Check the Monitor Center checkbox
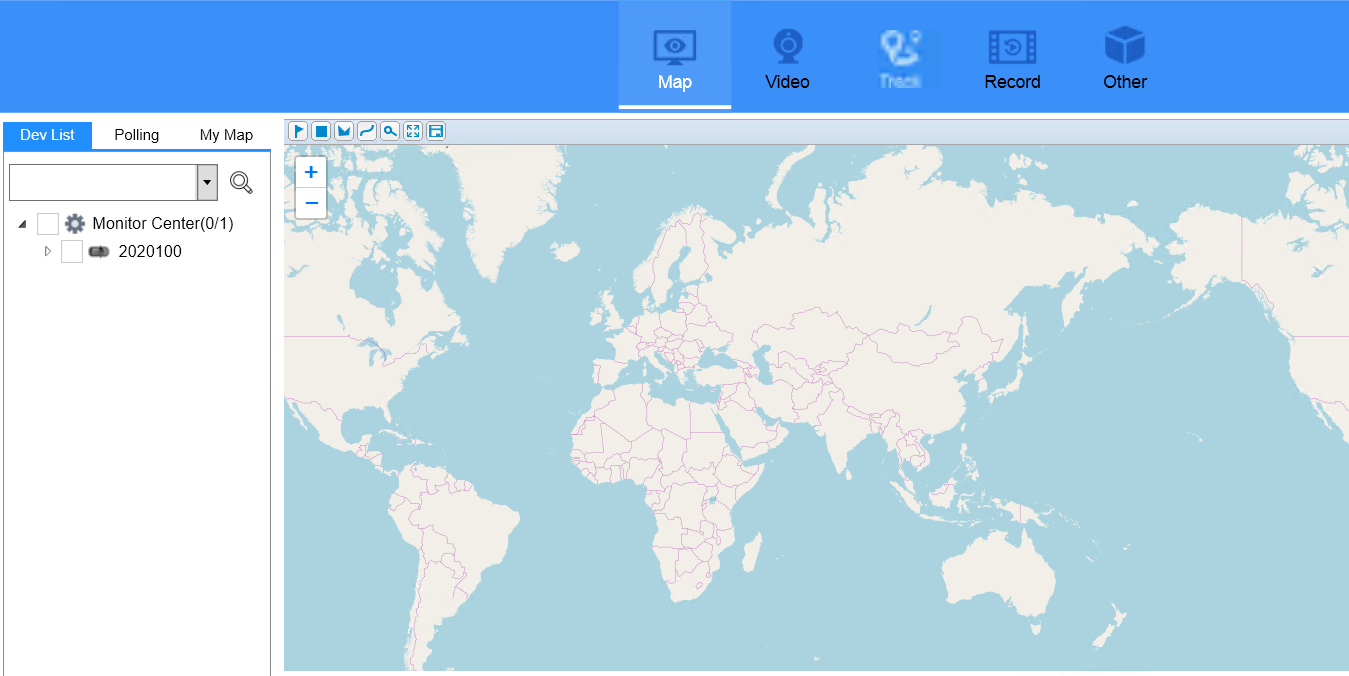Viewport: 1349px width, 676px height. pos(48,223)
